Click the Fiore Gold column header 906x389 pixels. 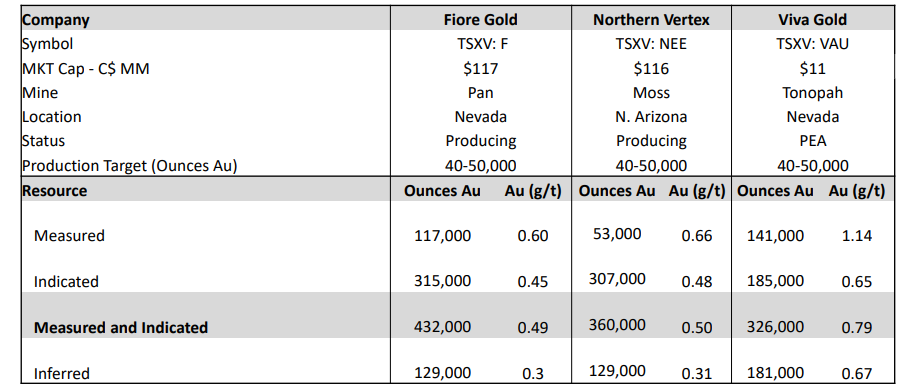(x=480, y=20)
